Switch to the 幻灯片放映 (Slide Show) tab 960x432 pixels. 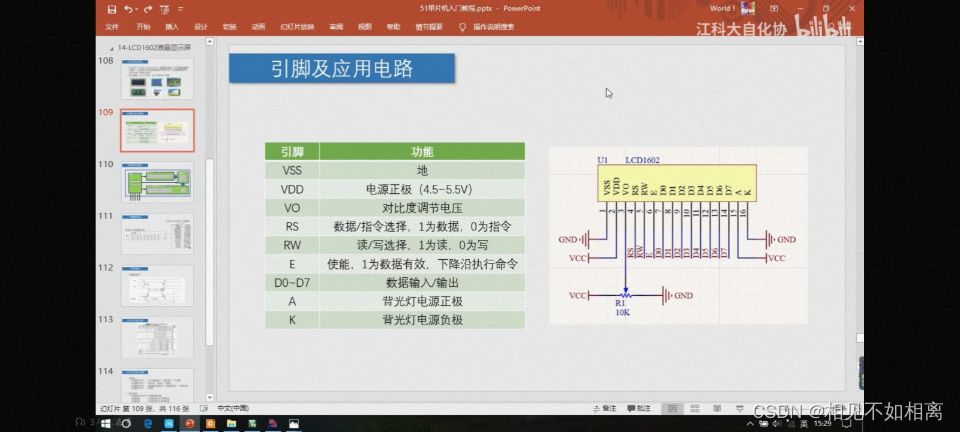point(297,27)
